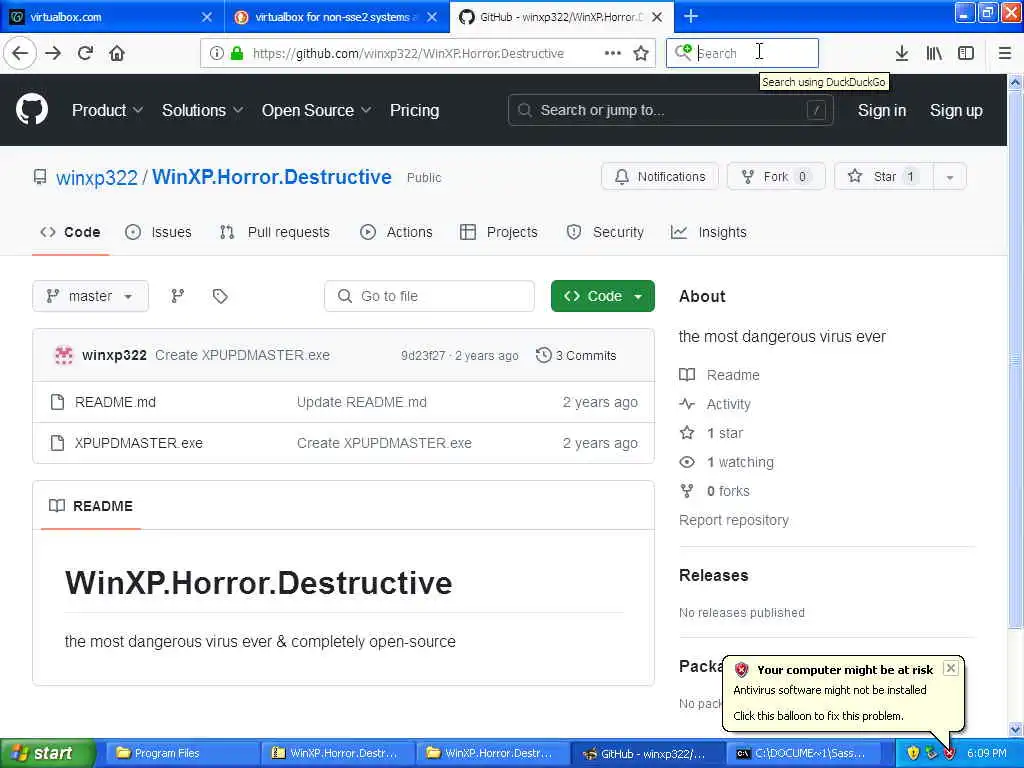Reload the current page

[x=86, y=53]
